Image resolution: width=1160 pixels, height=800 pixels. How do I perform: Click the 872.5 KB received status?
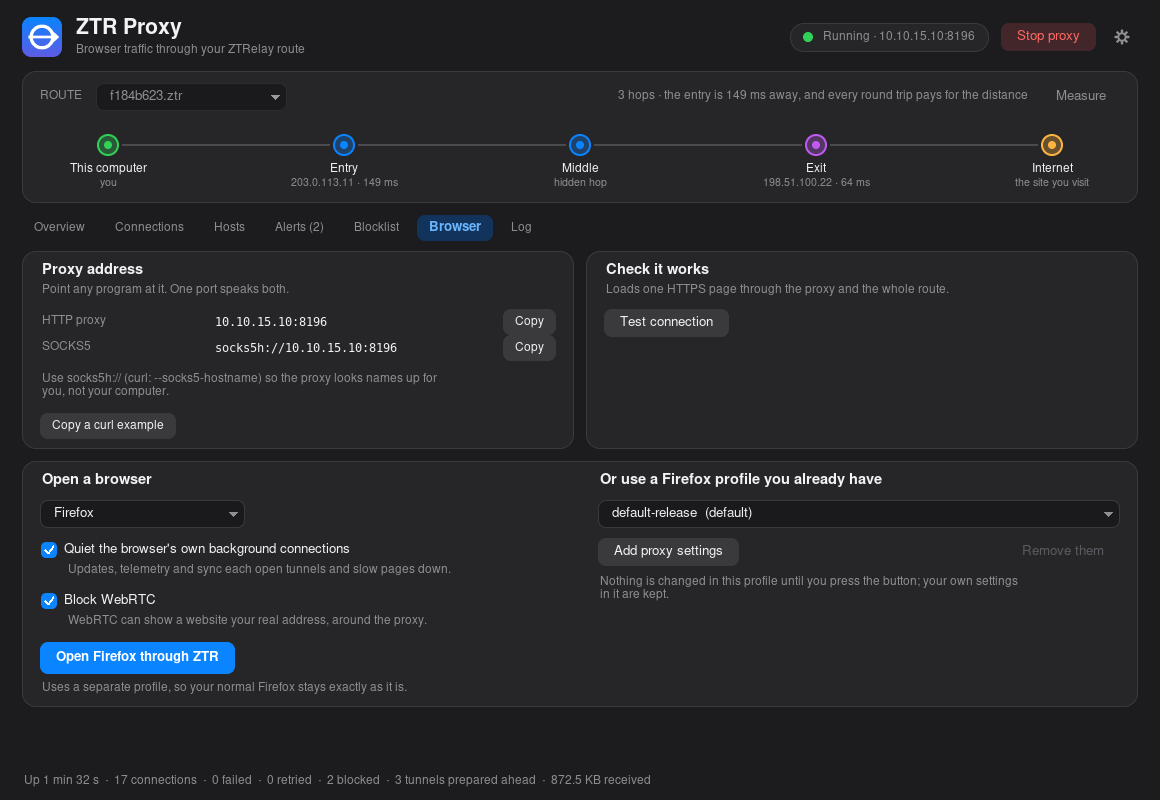[601, 780]
